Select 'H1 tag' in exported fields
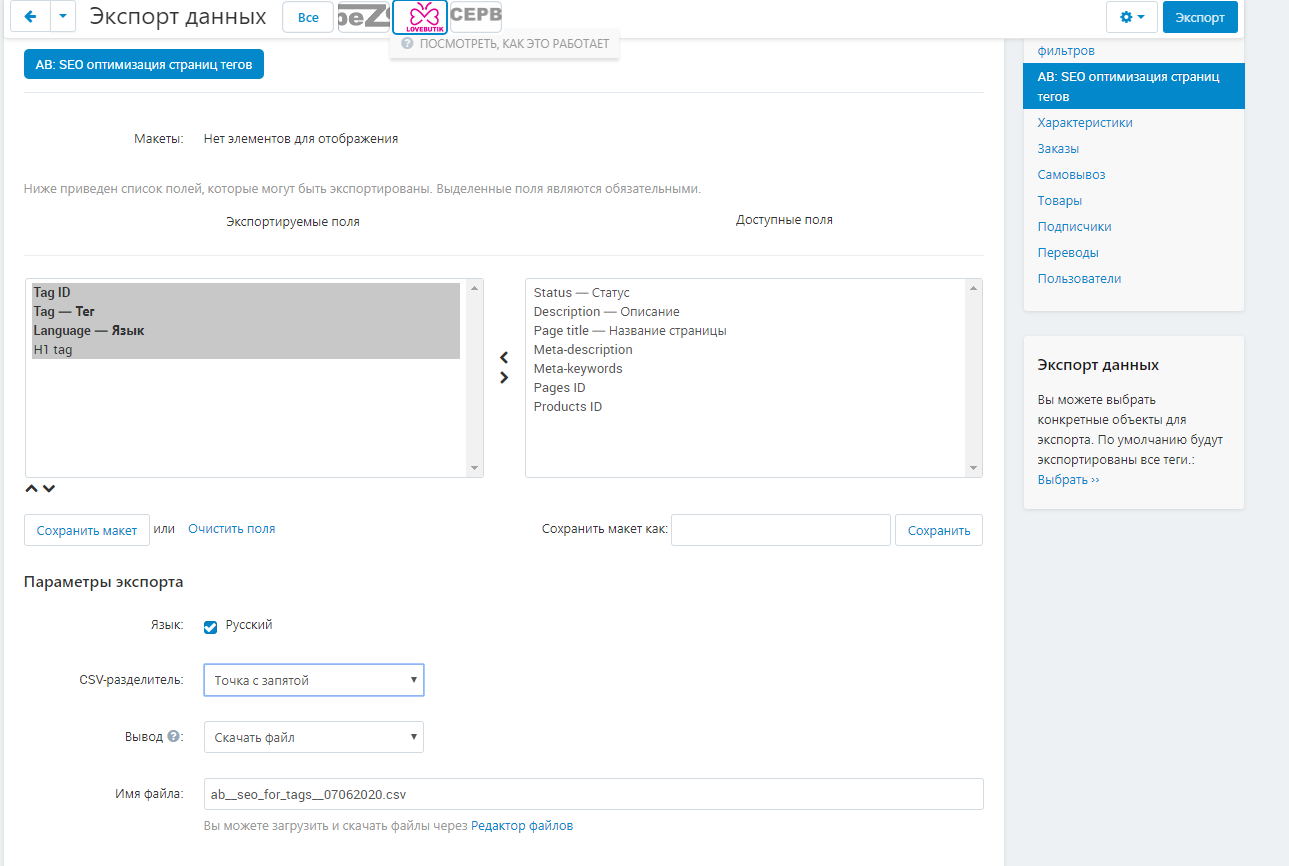This screenshot has height=866, width=1289. 246,350
